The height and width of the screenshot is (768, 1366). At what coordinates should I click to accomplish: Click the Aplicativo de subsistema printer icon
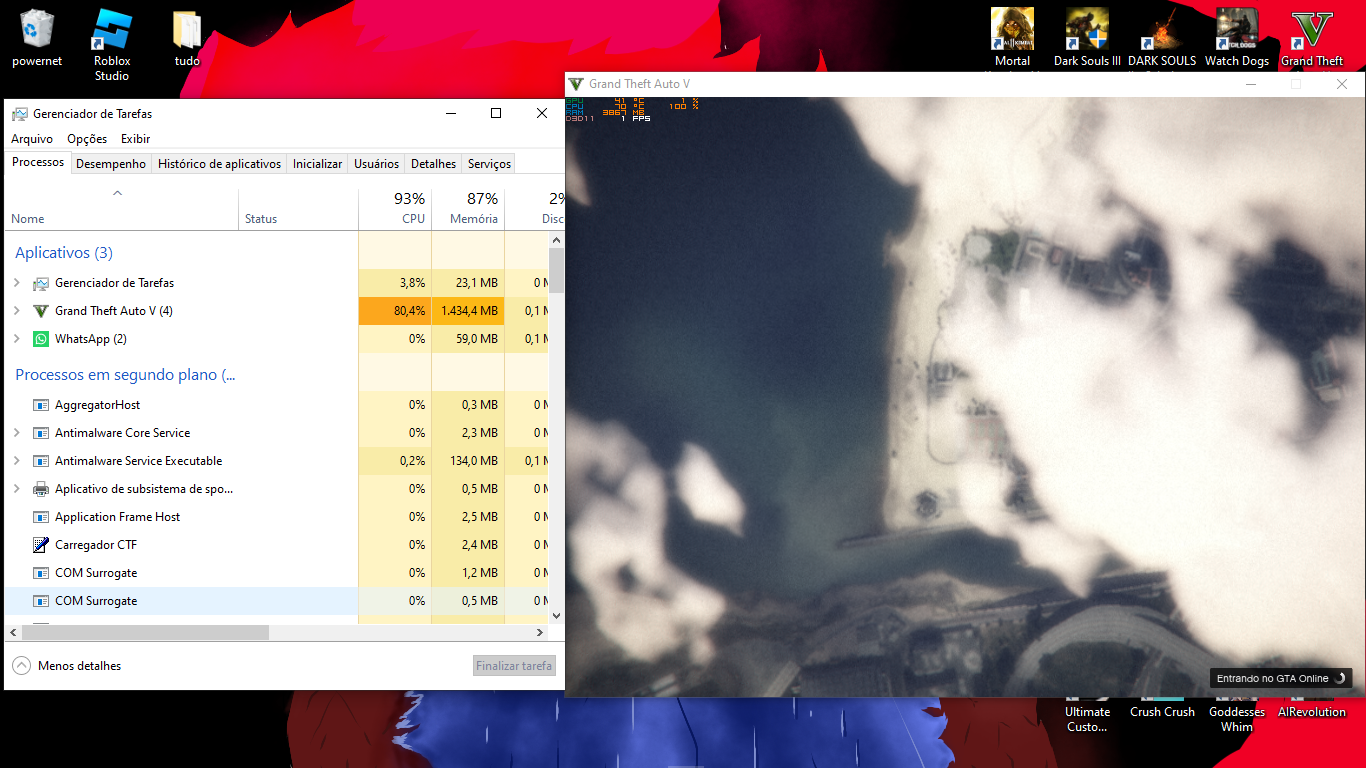pos(41,489)
